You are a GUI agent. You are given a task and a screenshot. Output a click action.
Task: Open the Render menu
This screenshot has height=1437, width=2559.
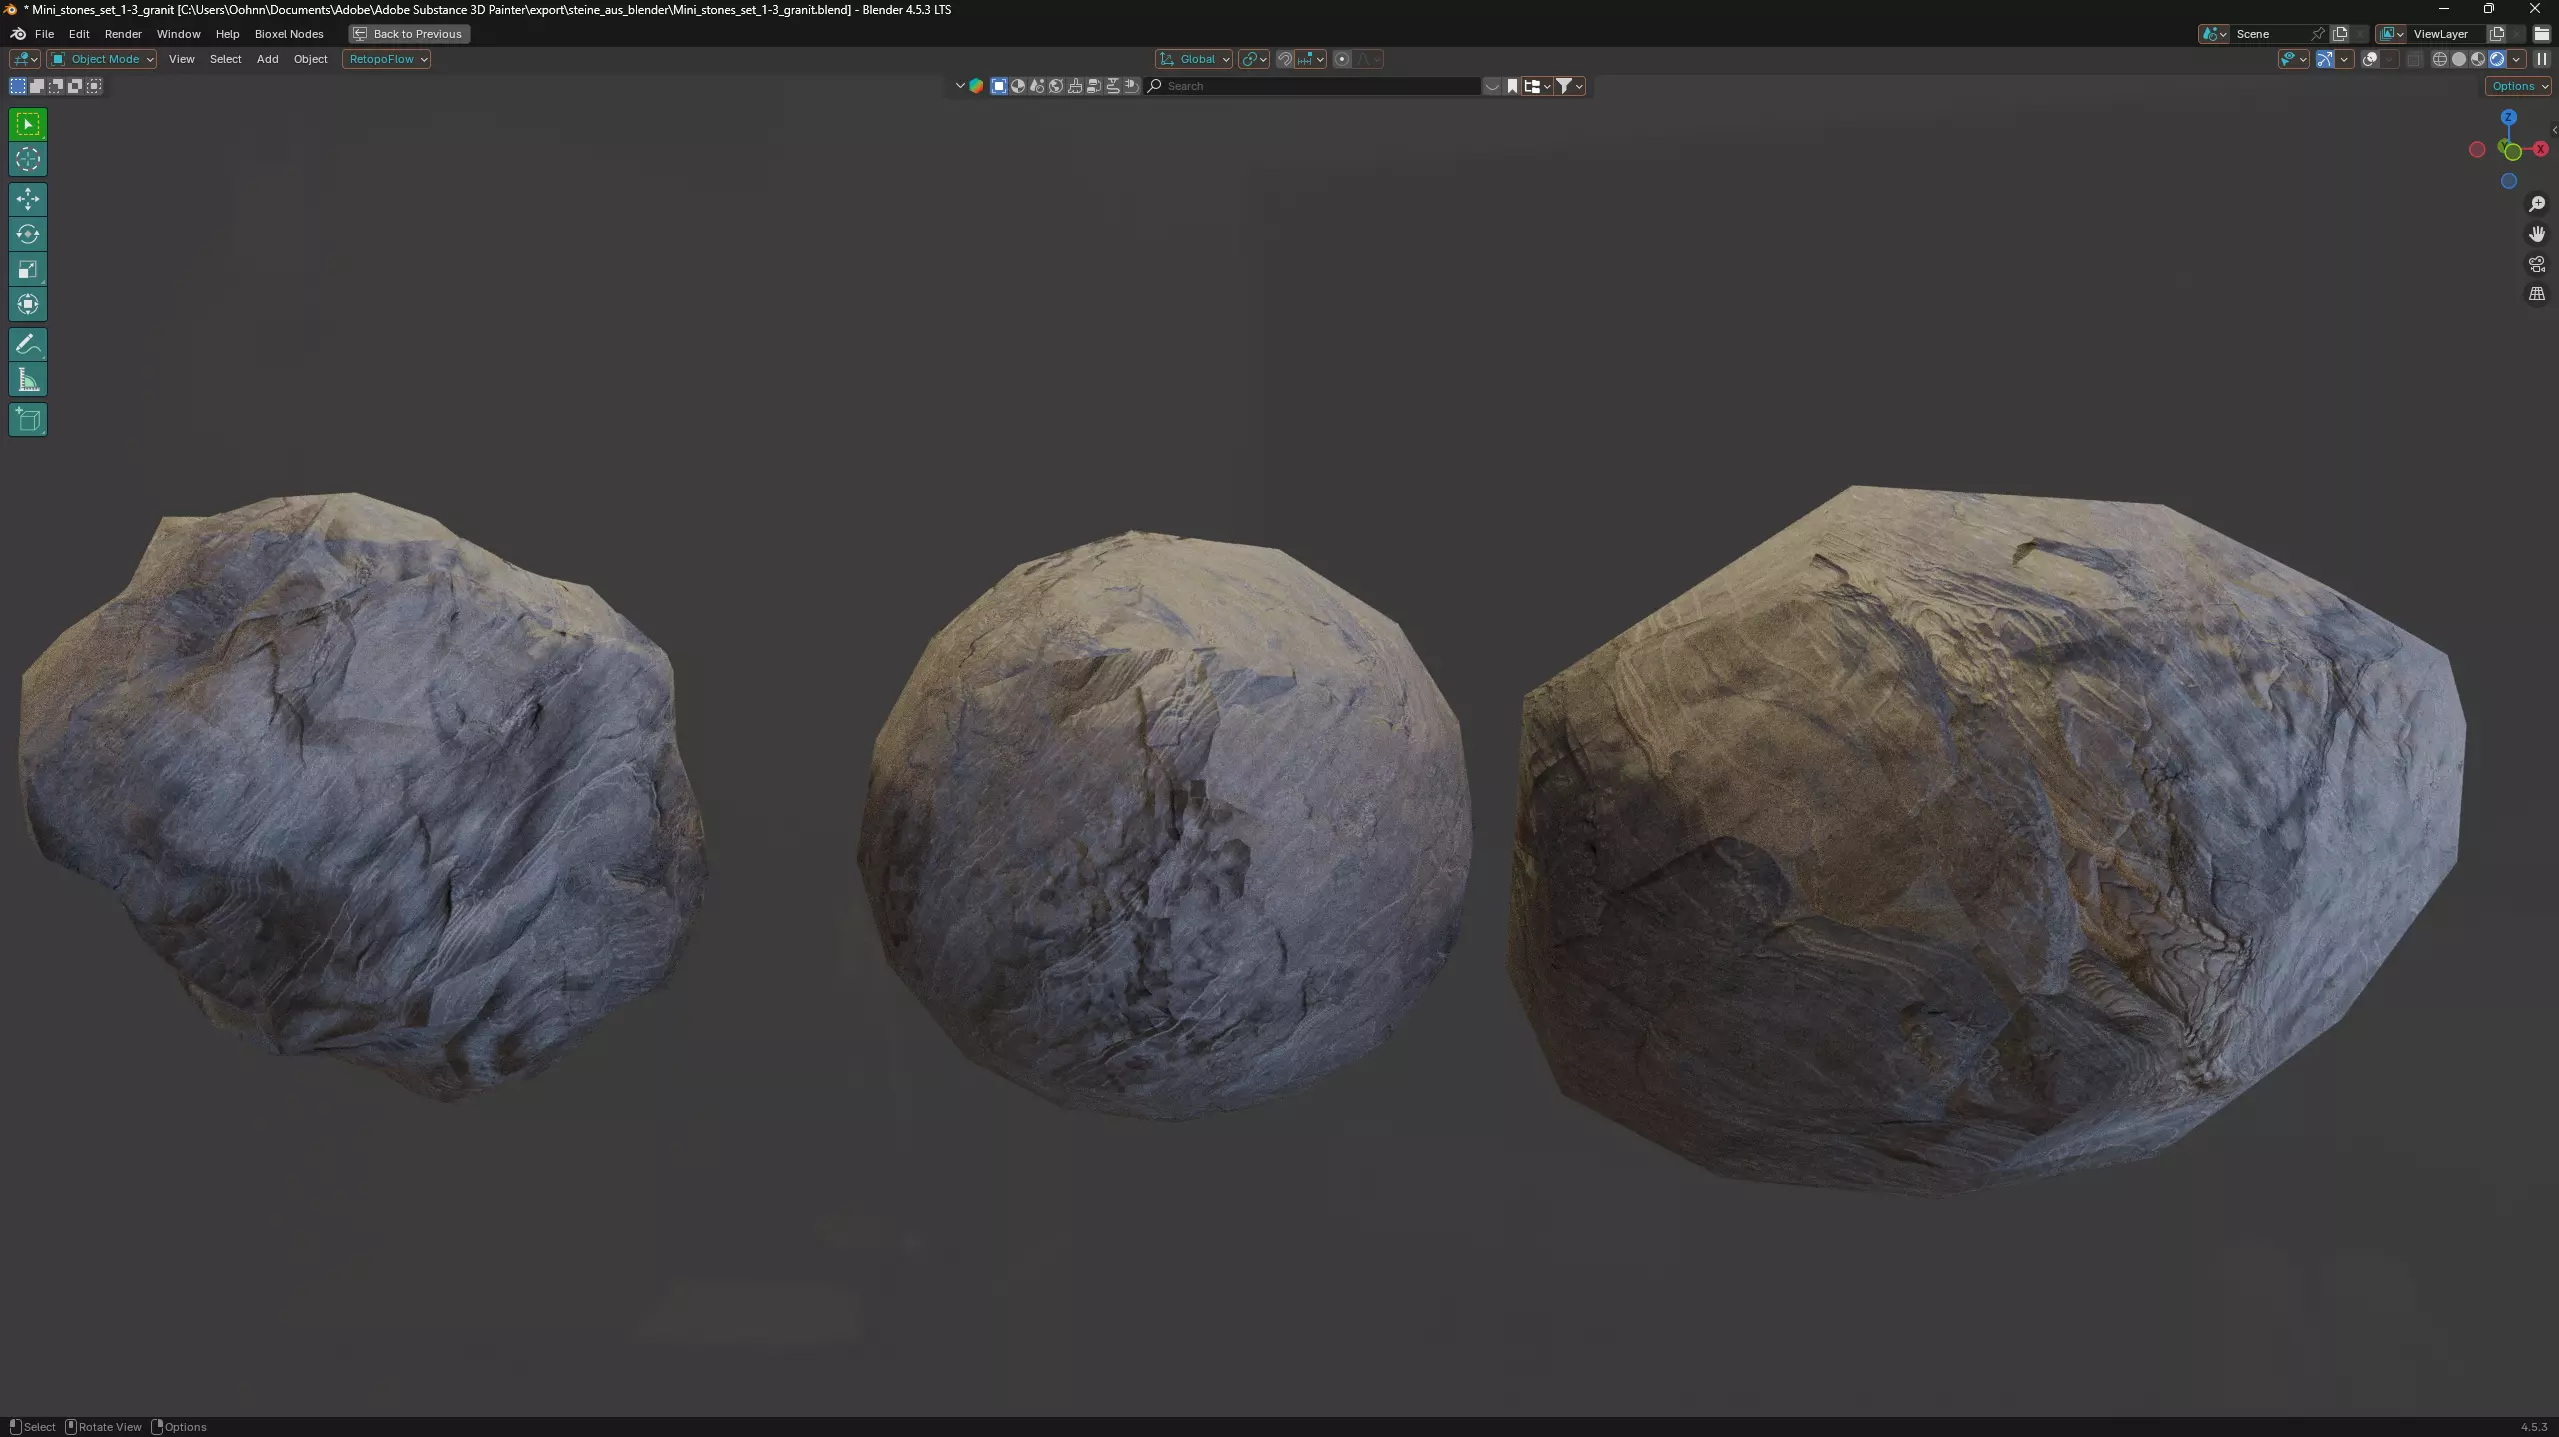(123, 34)
